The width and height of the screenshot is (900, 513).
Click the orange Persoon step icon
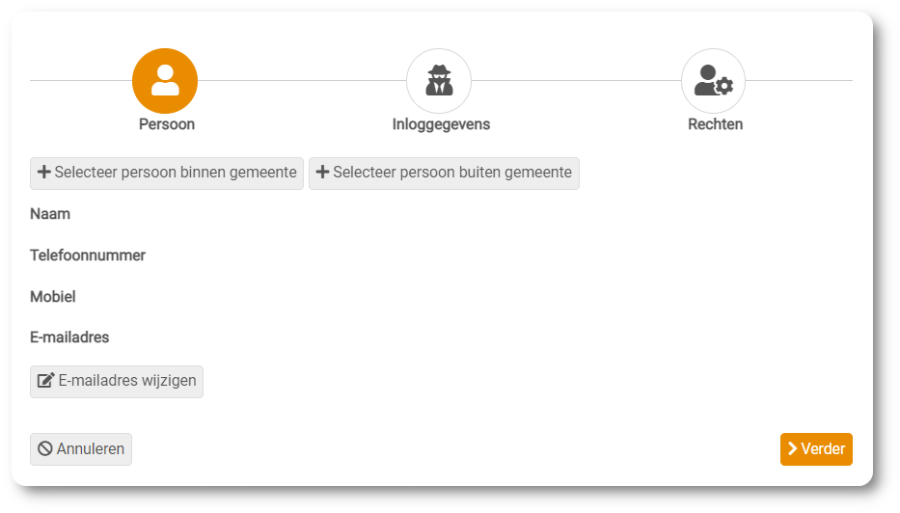(165, 81)
